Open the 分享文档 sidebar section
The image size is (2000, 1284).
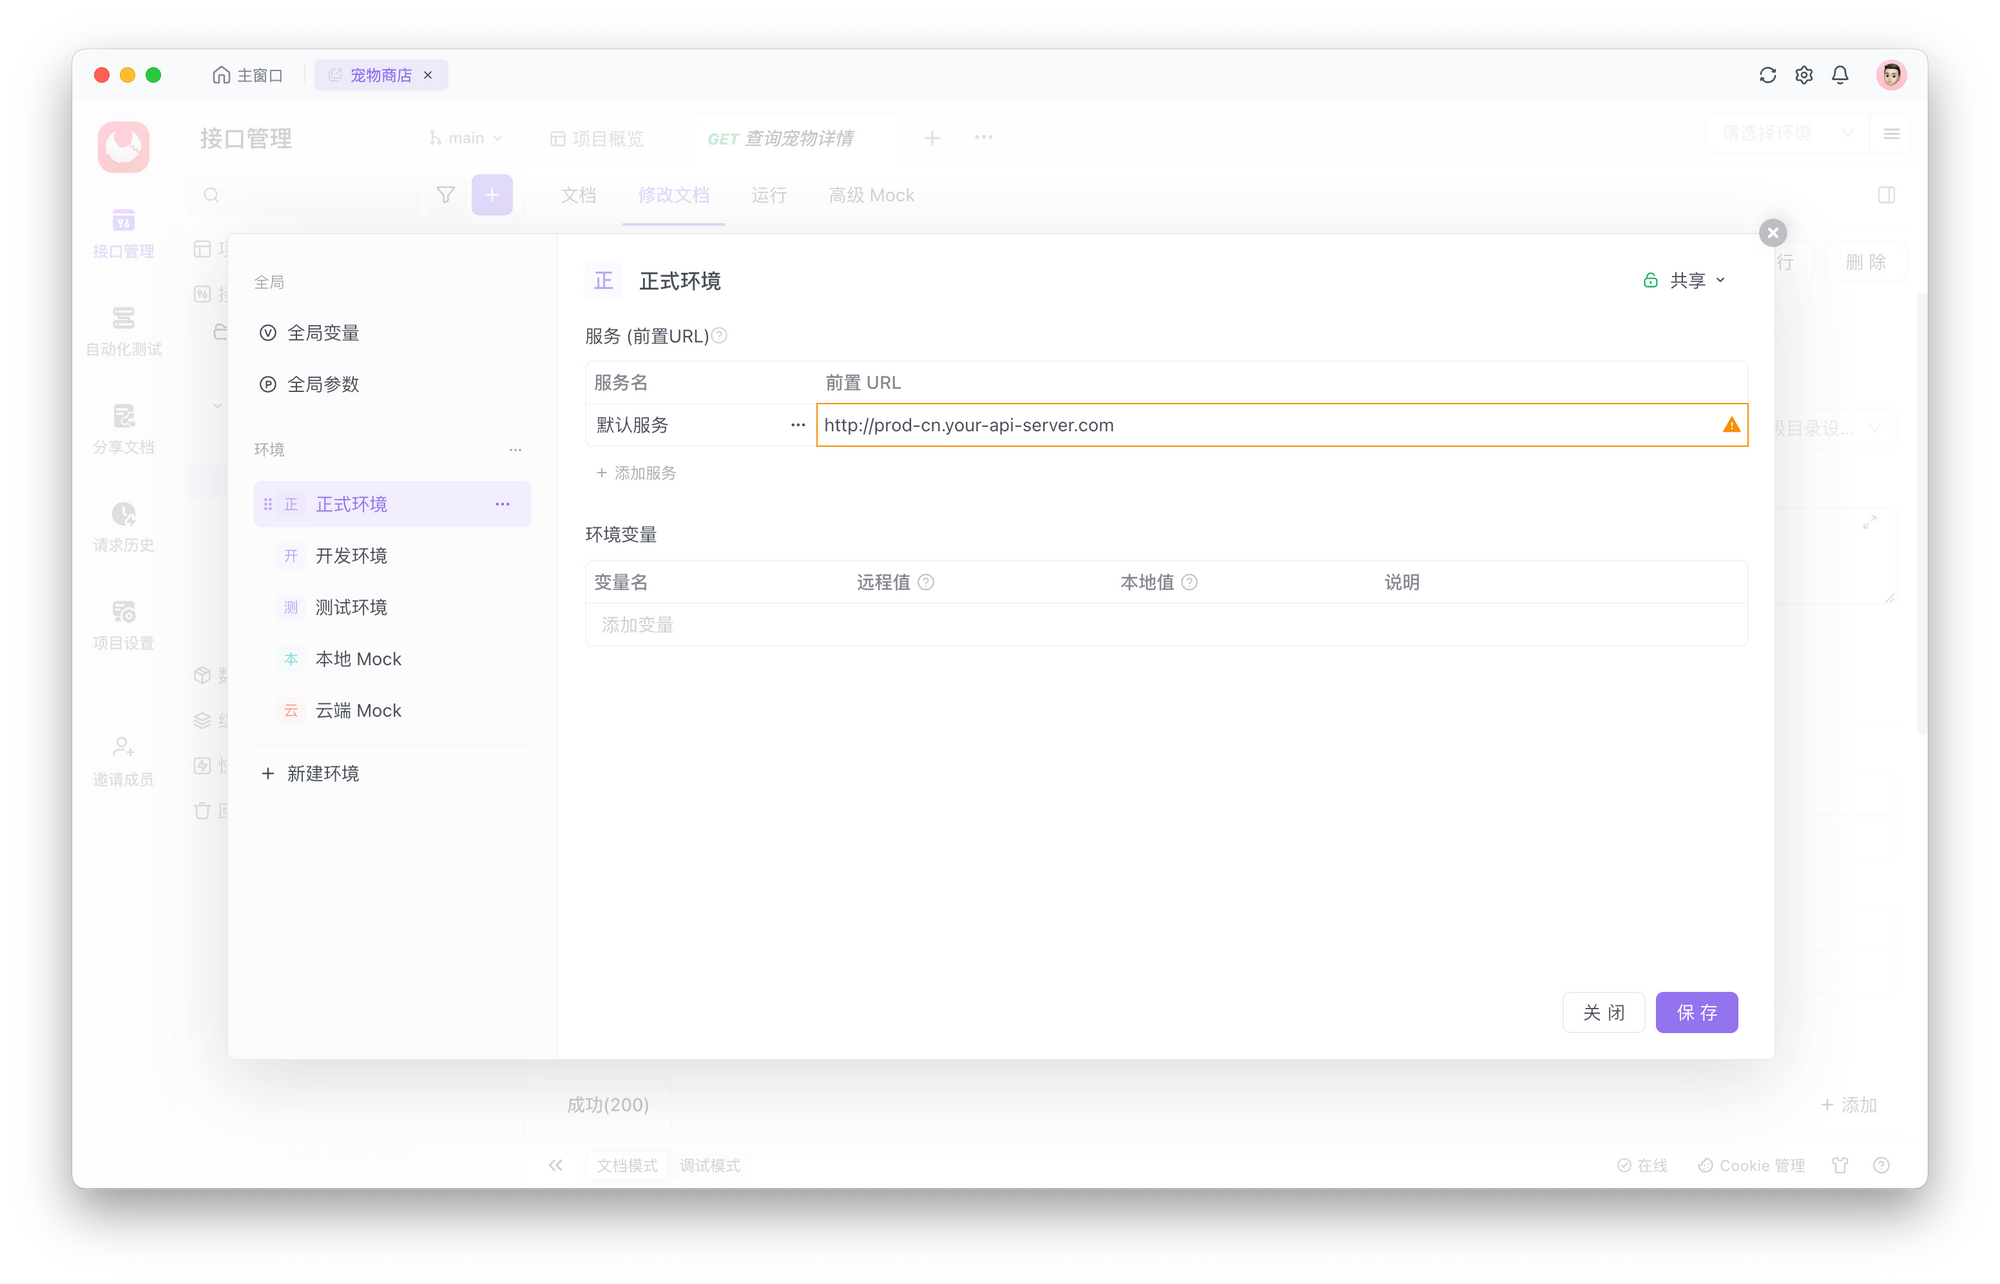click(123, 429)
